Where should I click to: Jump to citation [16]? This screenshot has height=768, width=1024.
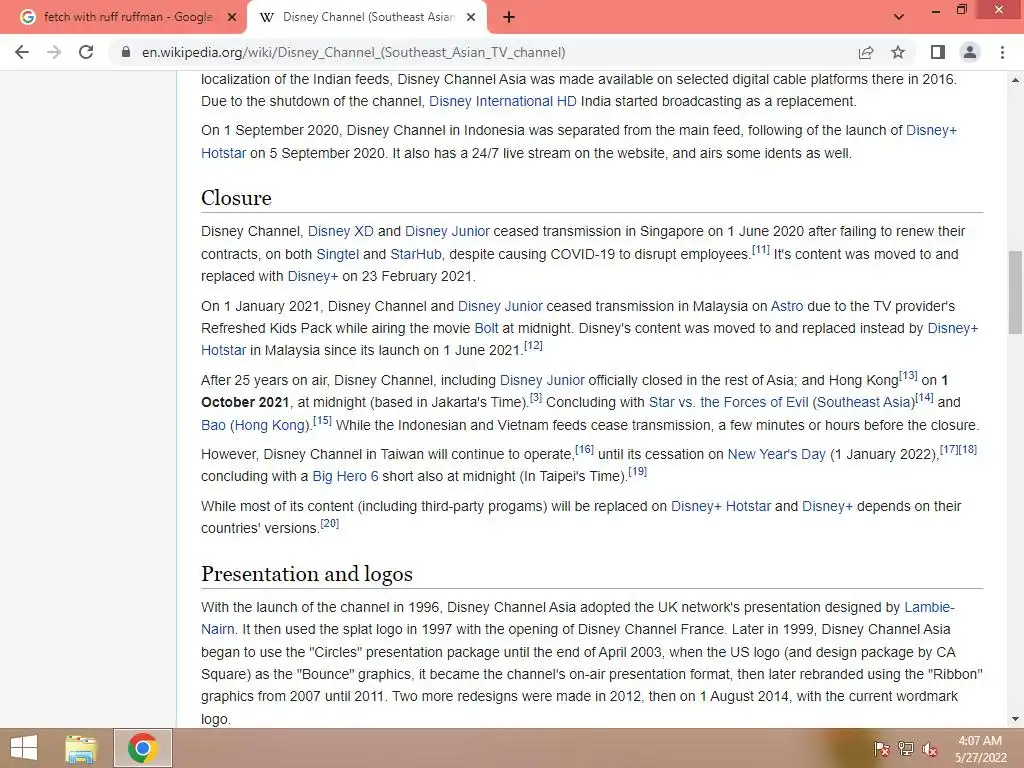(x=584, y=450)
